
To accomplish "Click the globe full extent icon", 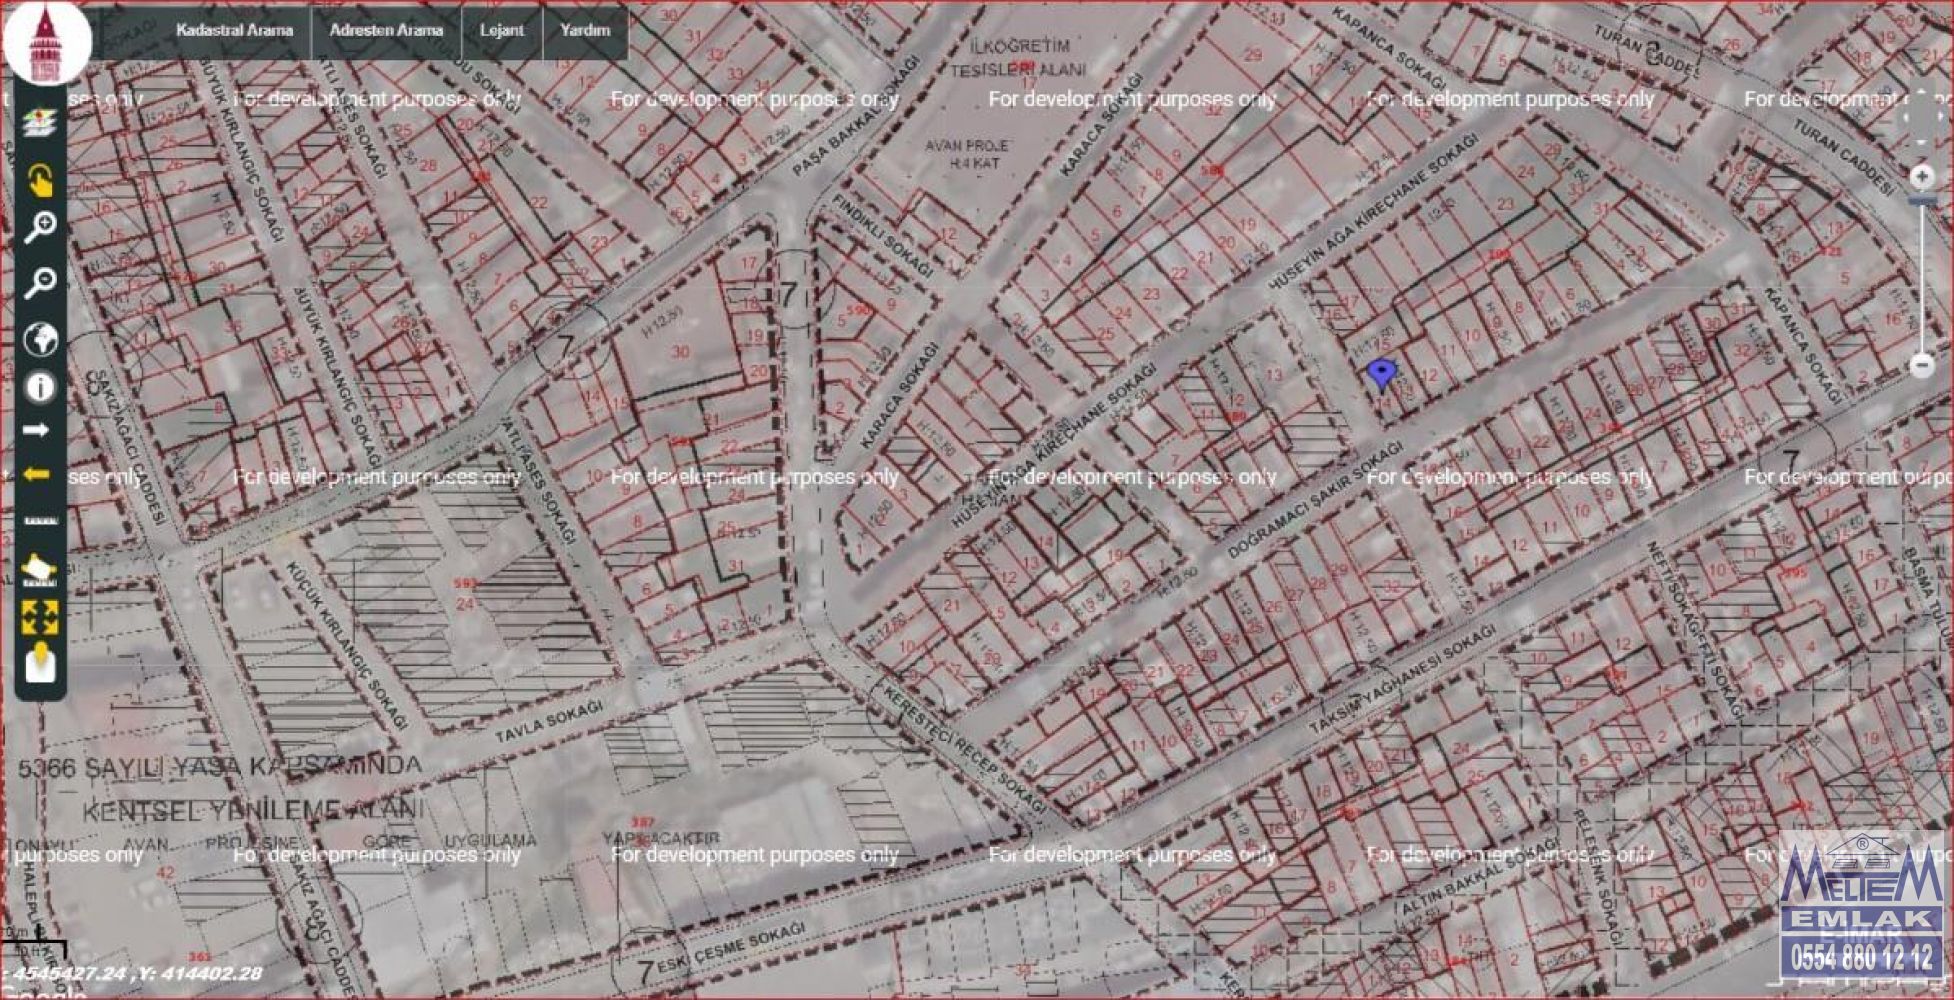I will [x=40, y=339].
